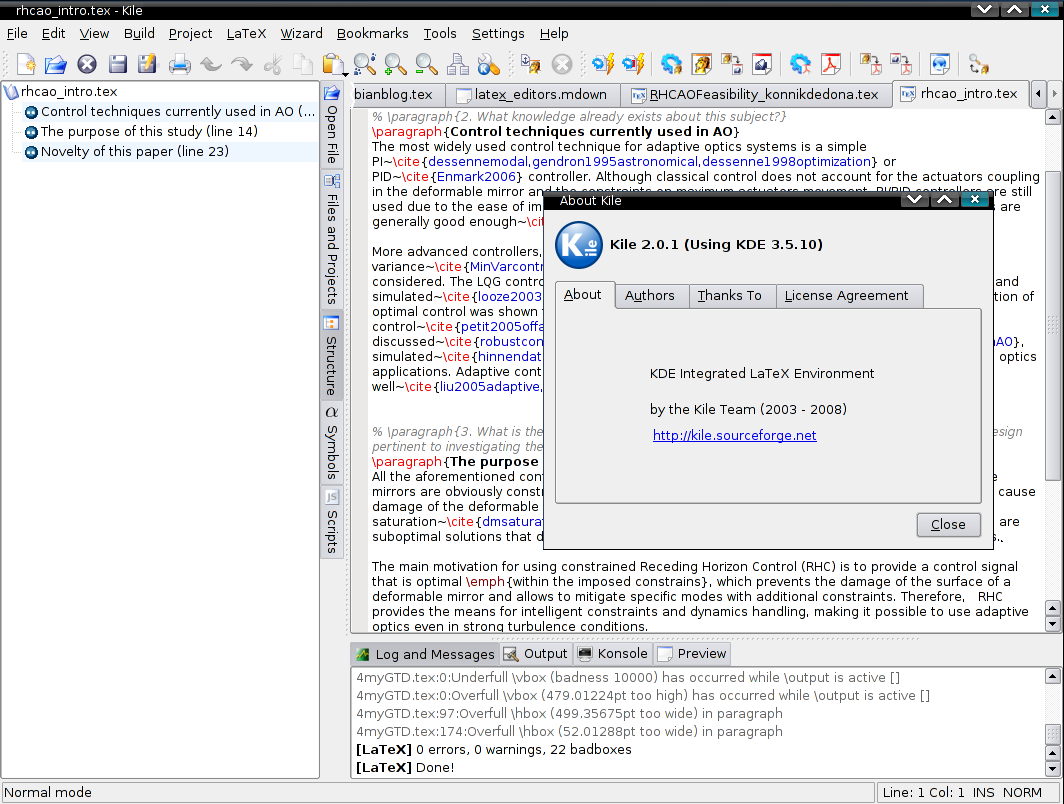Save the document with the floppy icon
The height and width of the screenshot is (804, 1064).
tap(118, 64)
